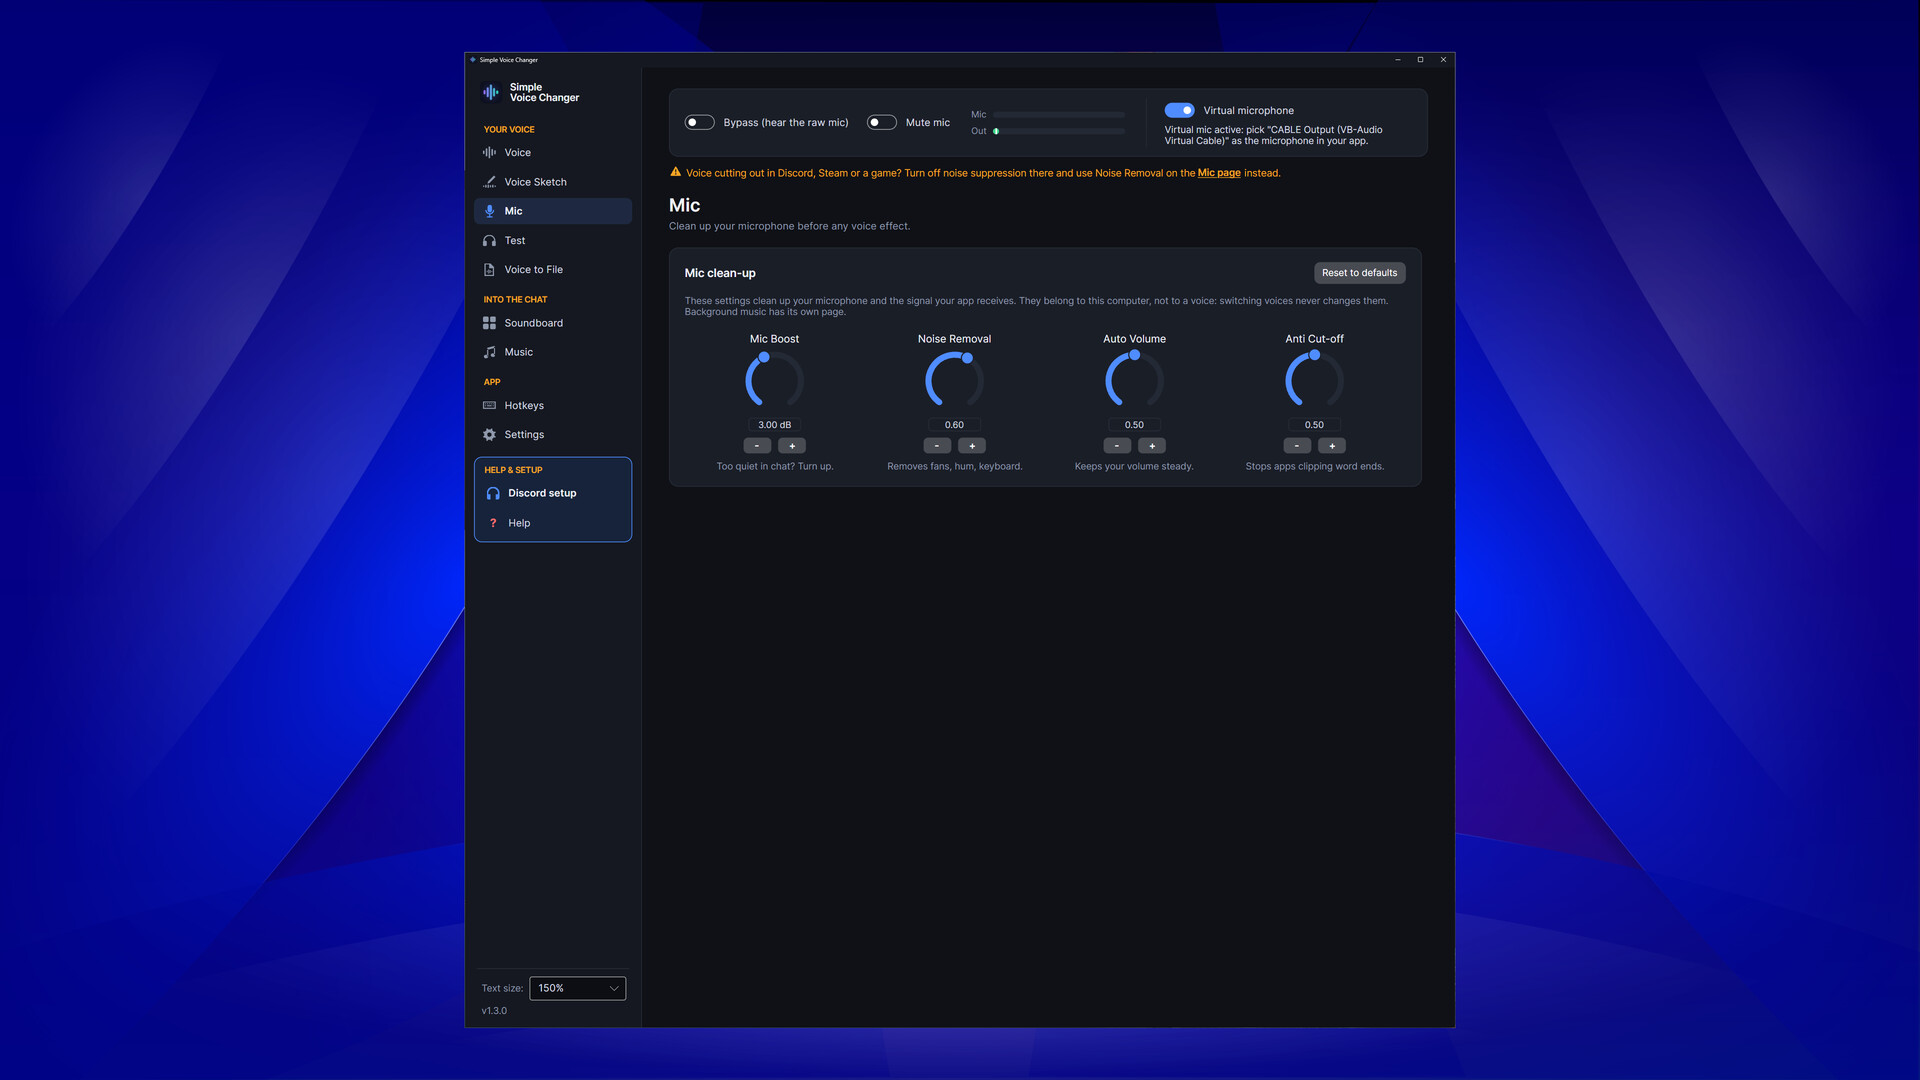Image resolution: width=1920 pixels, height=1080 pixels.
Task: Decrease Anti Cut-off with minus button
Action: coord(1297,446)
